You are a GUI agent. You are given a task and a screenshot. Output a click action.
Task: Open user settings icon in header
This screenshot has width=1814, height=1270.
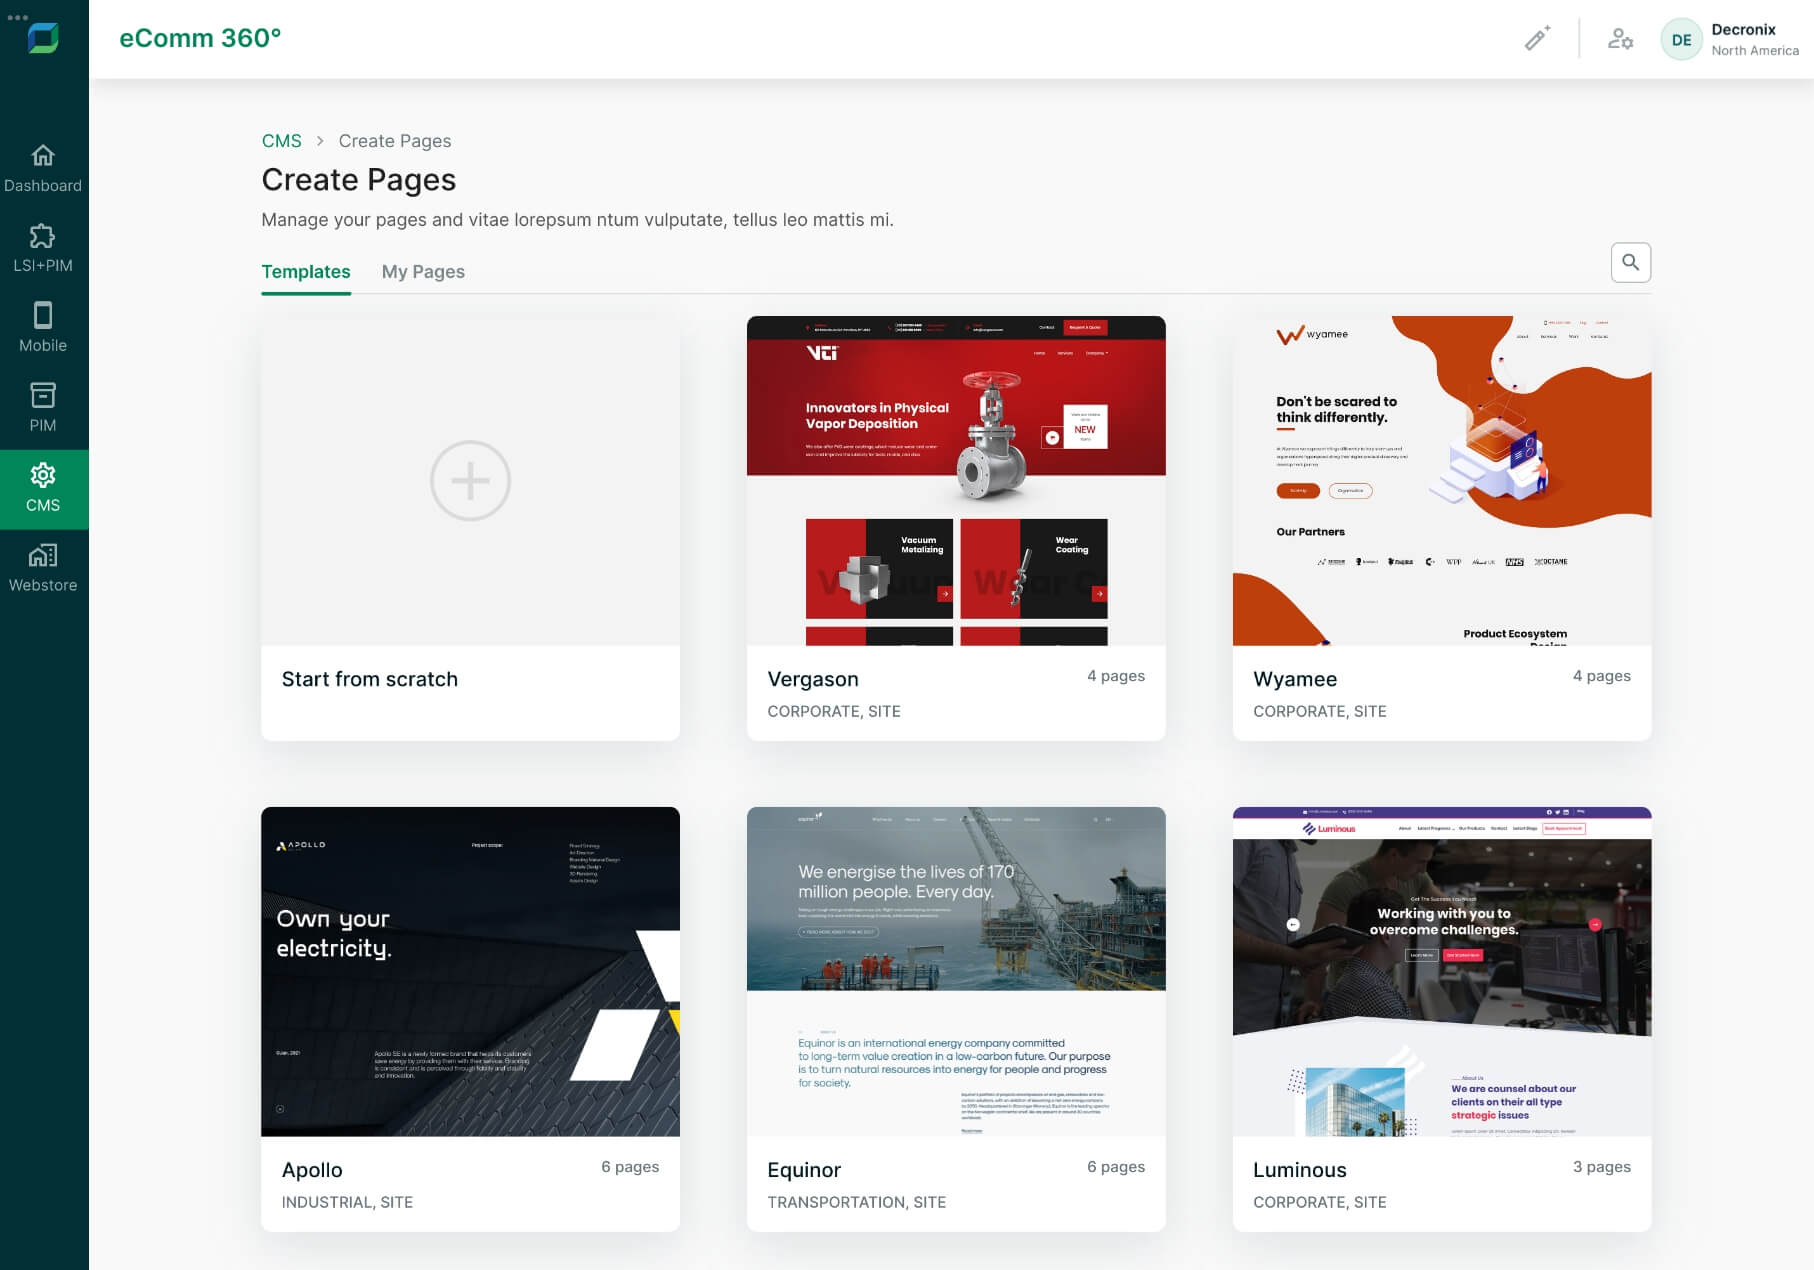point(1620,39)
